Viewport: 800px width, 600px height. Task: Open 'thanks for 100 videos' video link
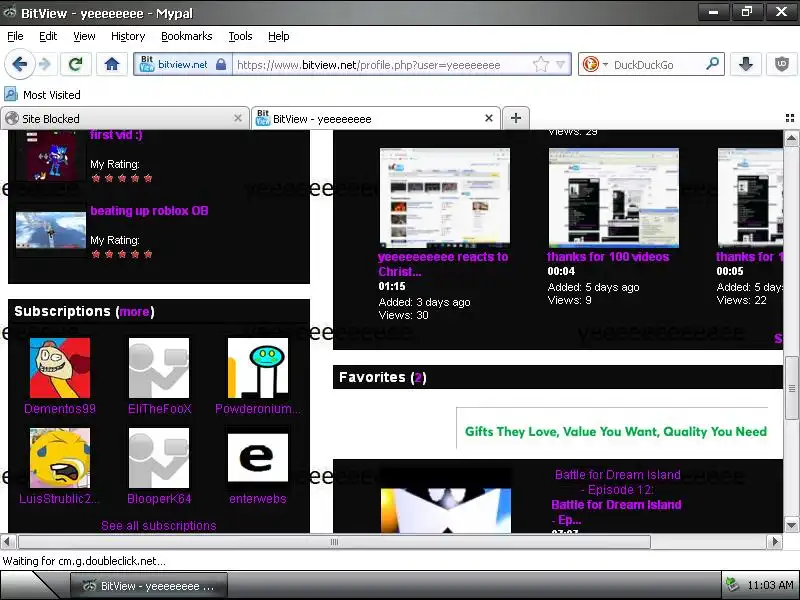(x=608, y=257)
